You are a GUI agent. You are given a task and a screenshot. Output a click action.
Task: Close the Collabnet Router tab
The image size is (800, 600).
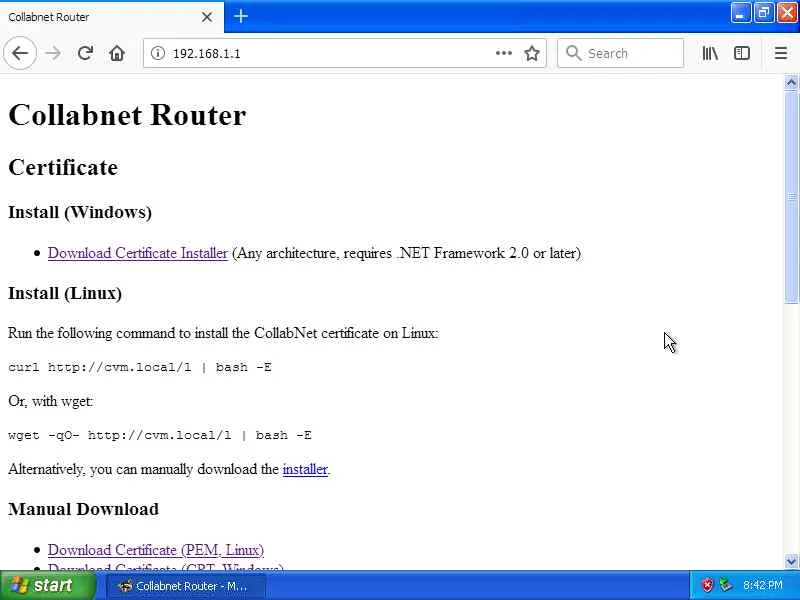coord(207,17)
